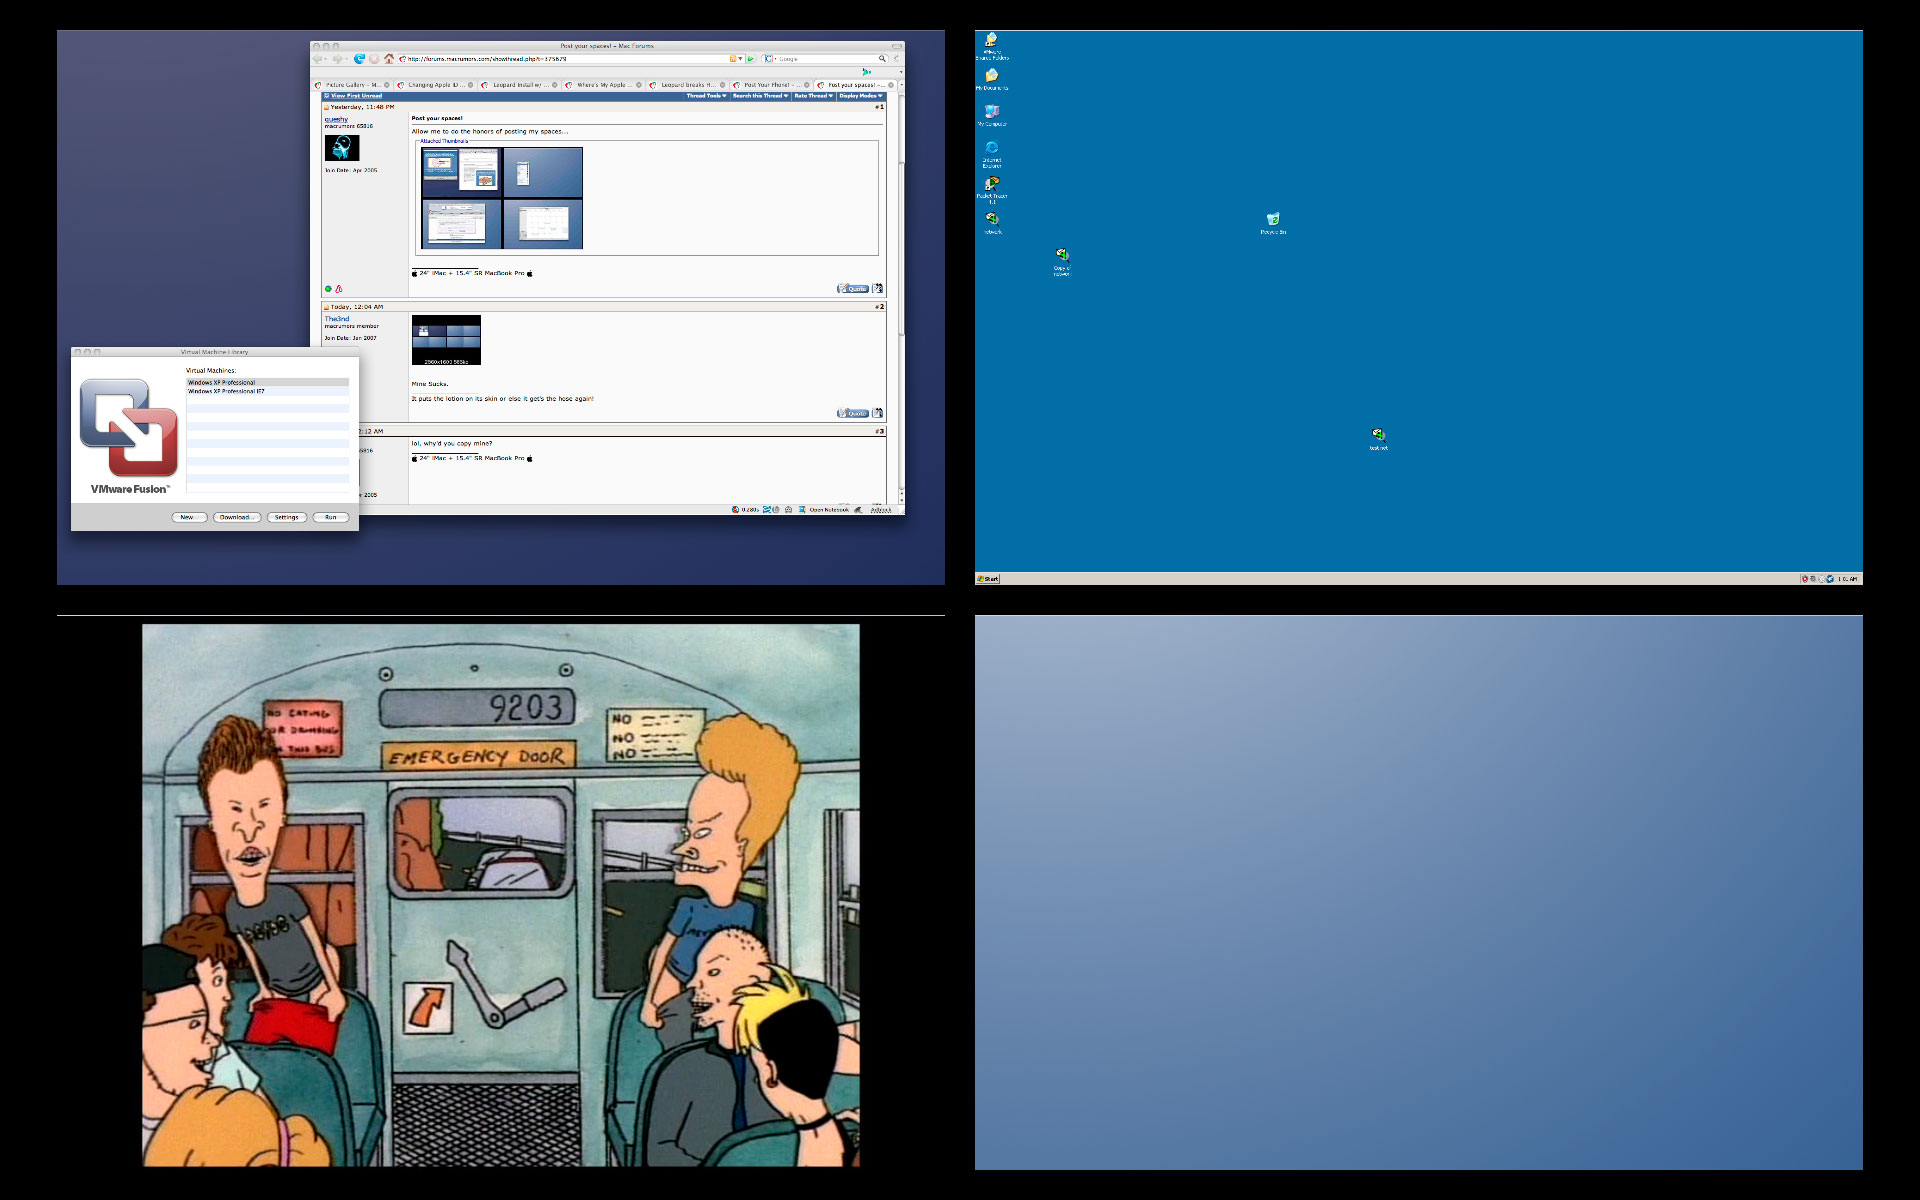1920x1200 pixels.
Task: Click the View First Unread link
Action: click(356, 96)
